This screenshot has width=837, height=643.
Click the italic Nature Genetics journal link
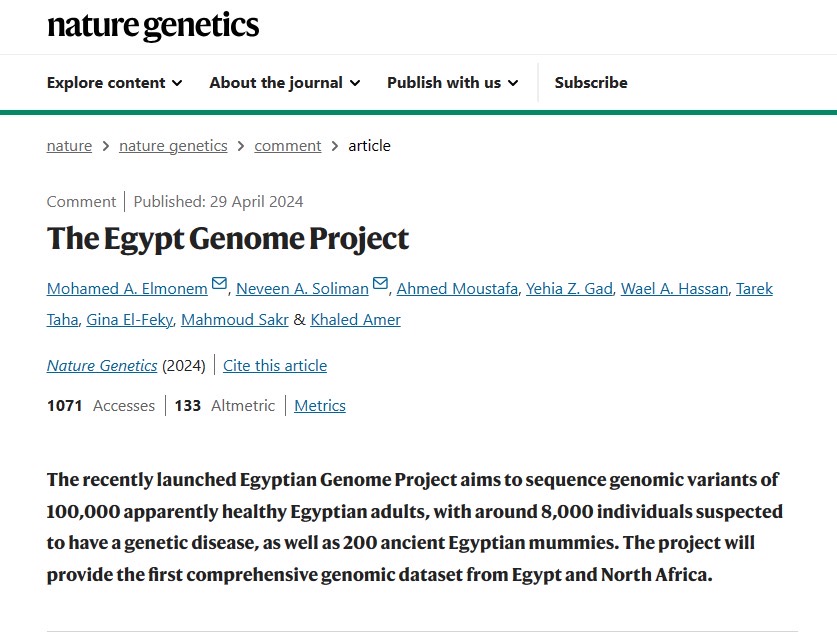click(x=102, y=366)
